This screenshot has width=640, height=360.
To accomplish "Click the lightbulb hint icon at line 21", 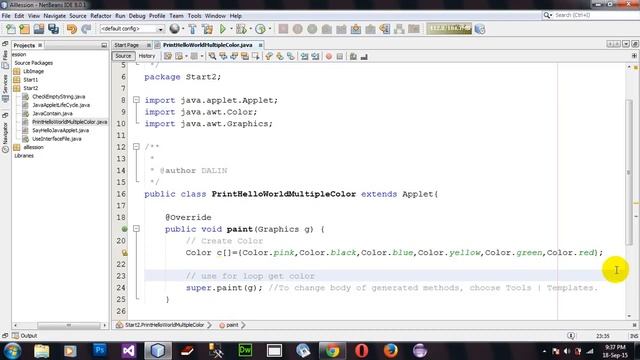I will [x=124, y=253].
